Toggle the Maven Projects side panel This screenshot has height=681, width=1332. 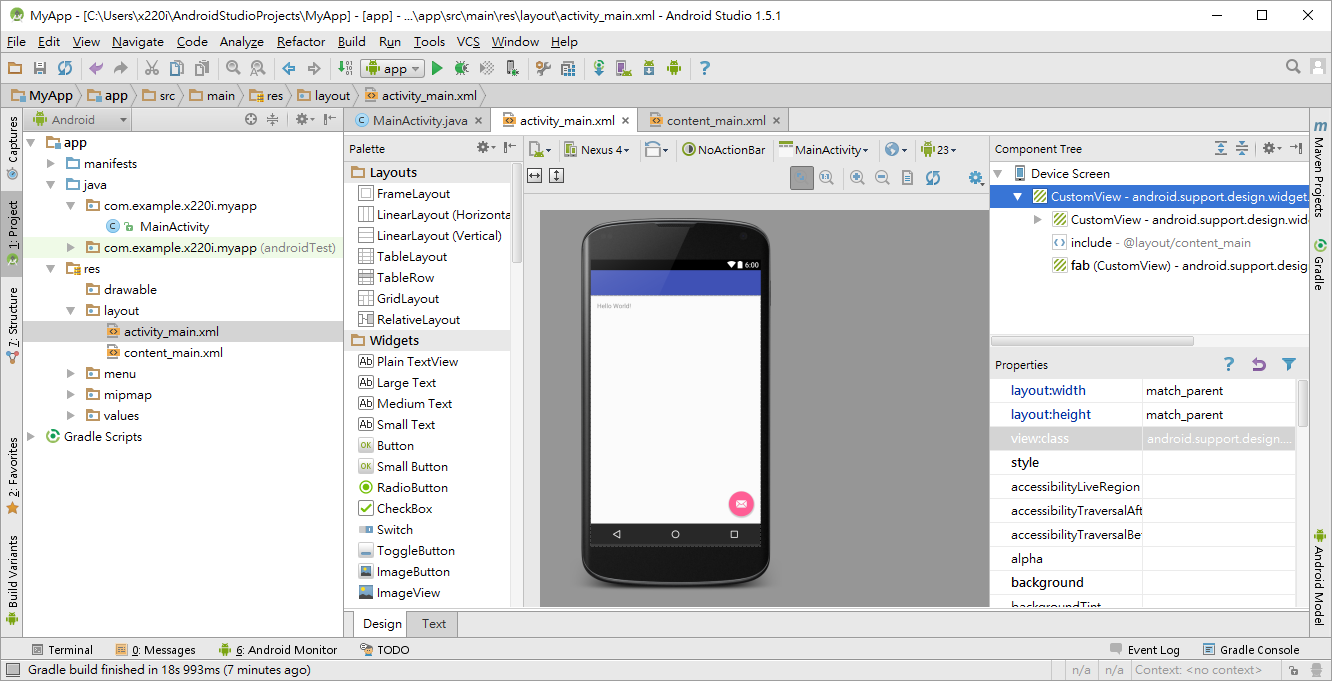1320,168
